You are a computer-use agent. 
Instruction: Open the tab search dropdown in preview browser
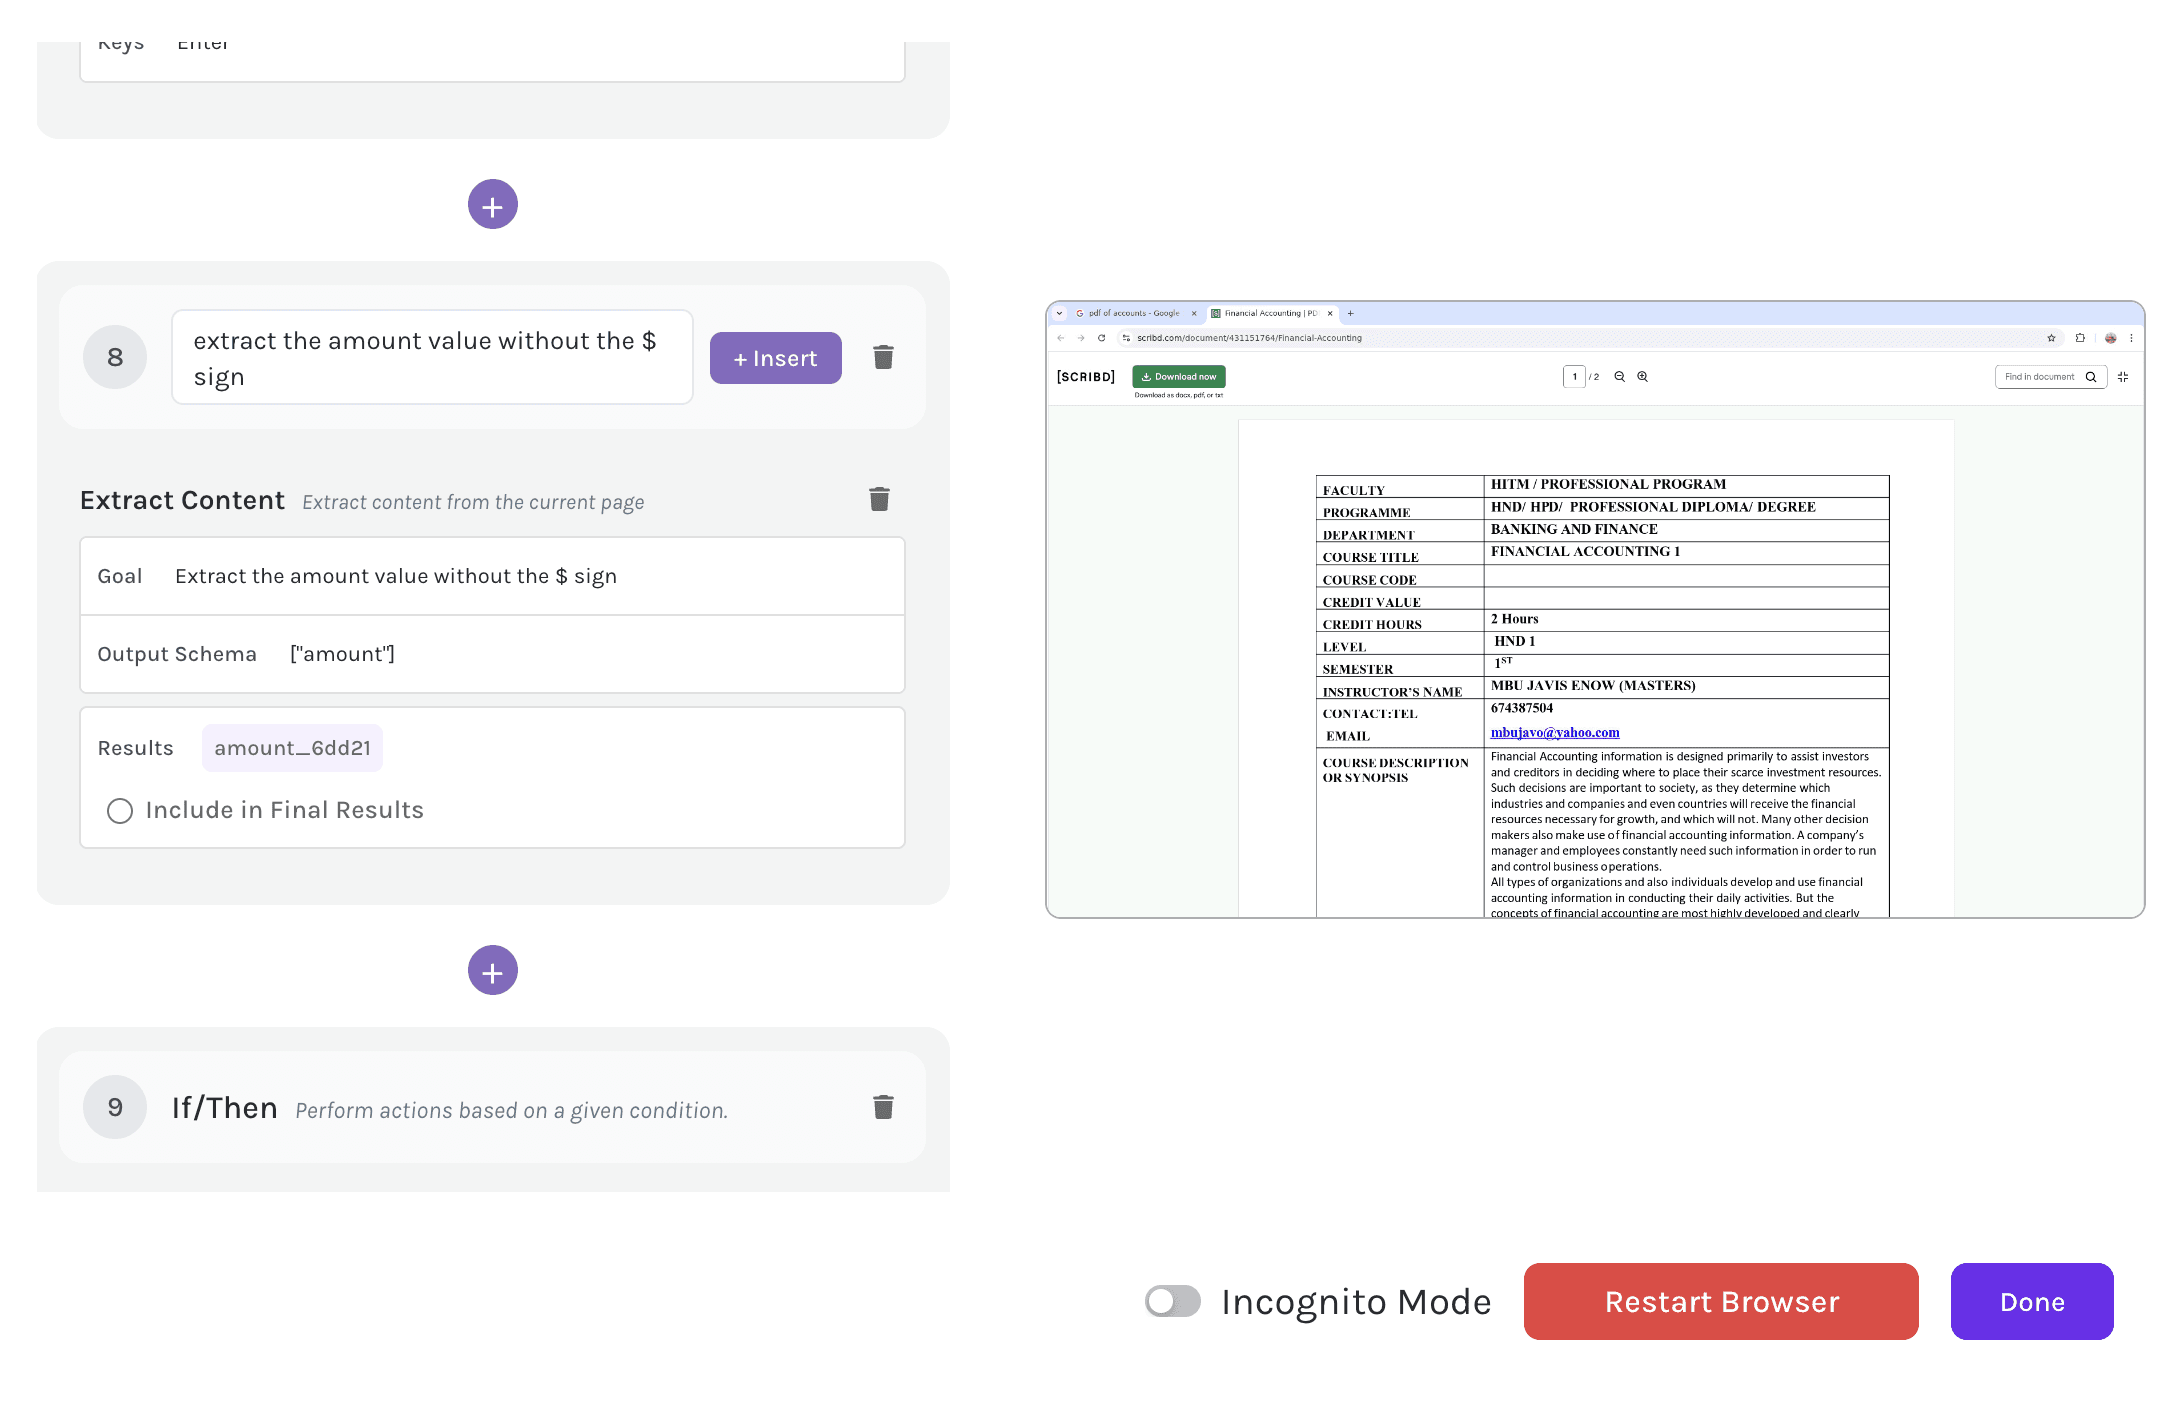(x=1060, y=313)
